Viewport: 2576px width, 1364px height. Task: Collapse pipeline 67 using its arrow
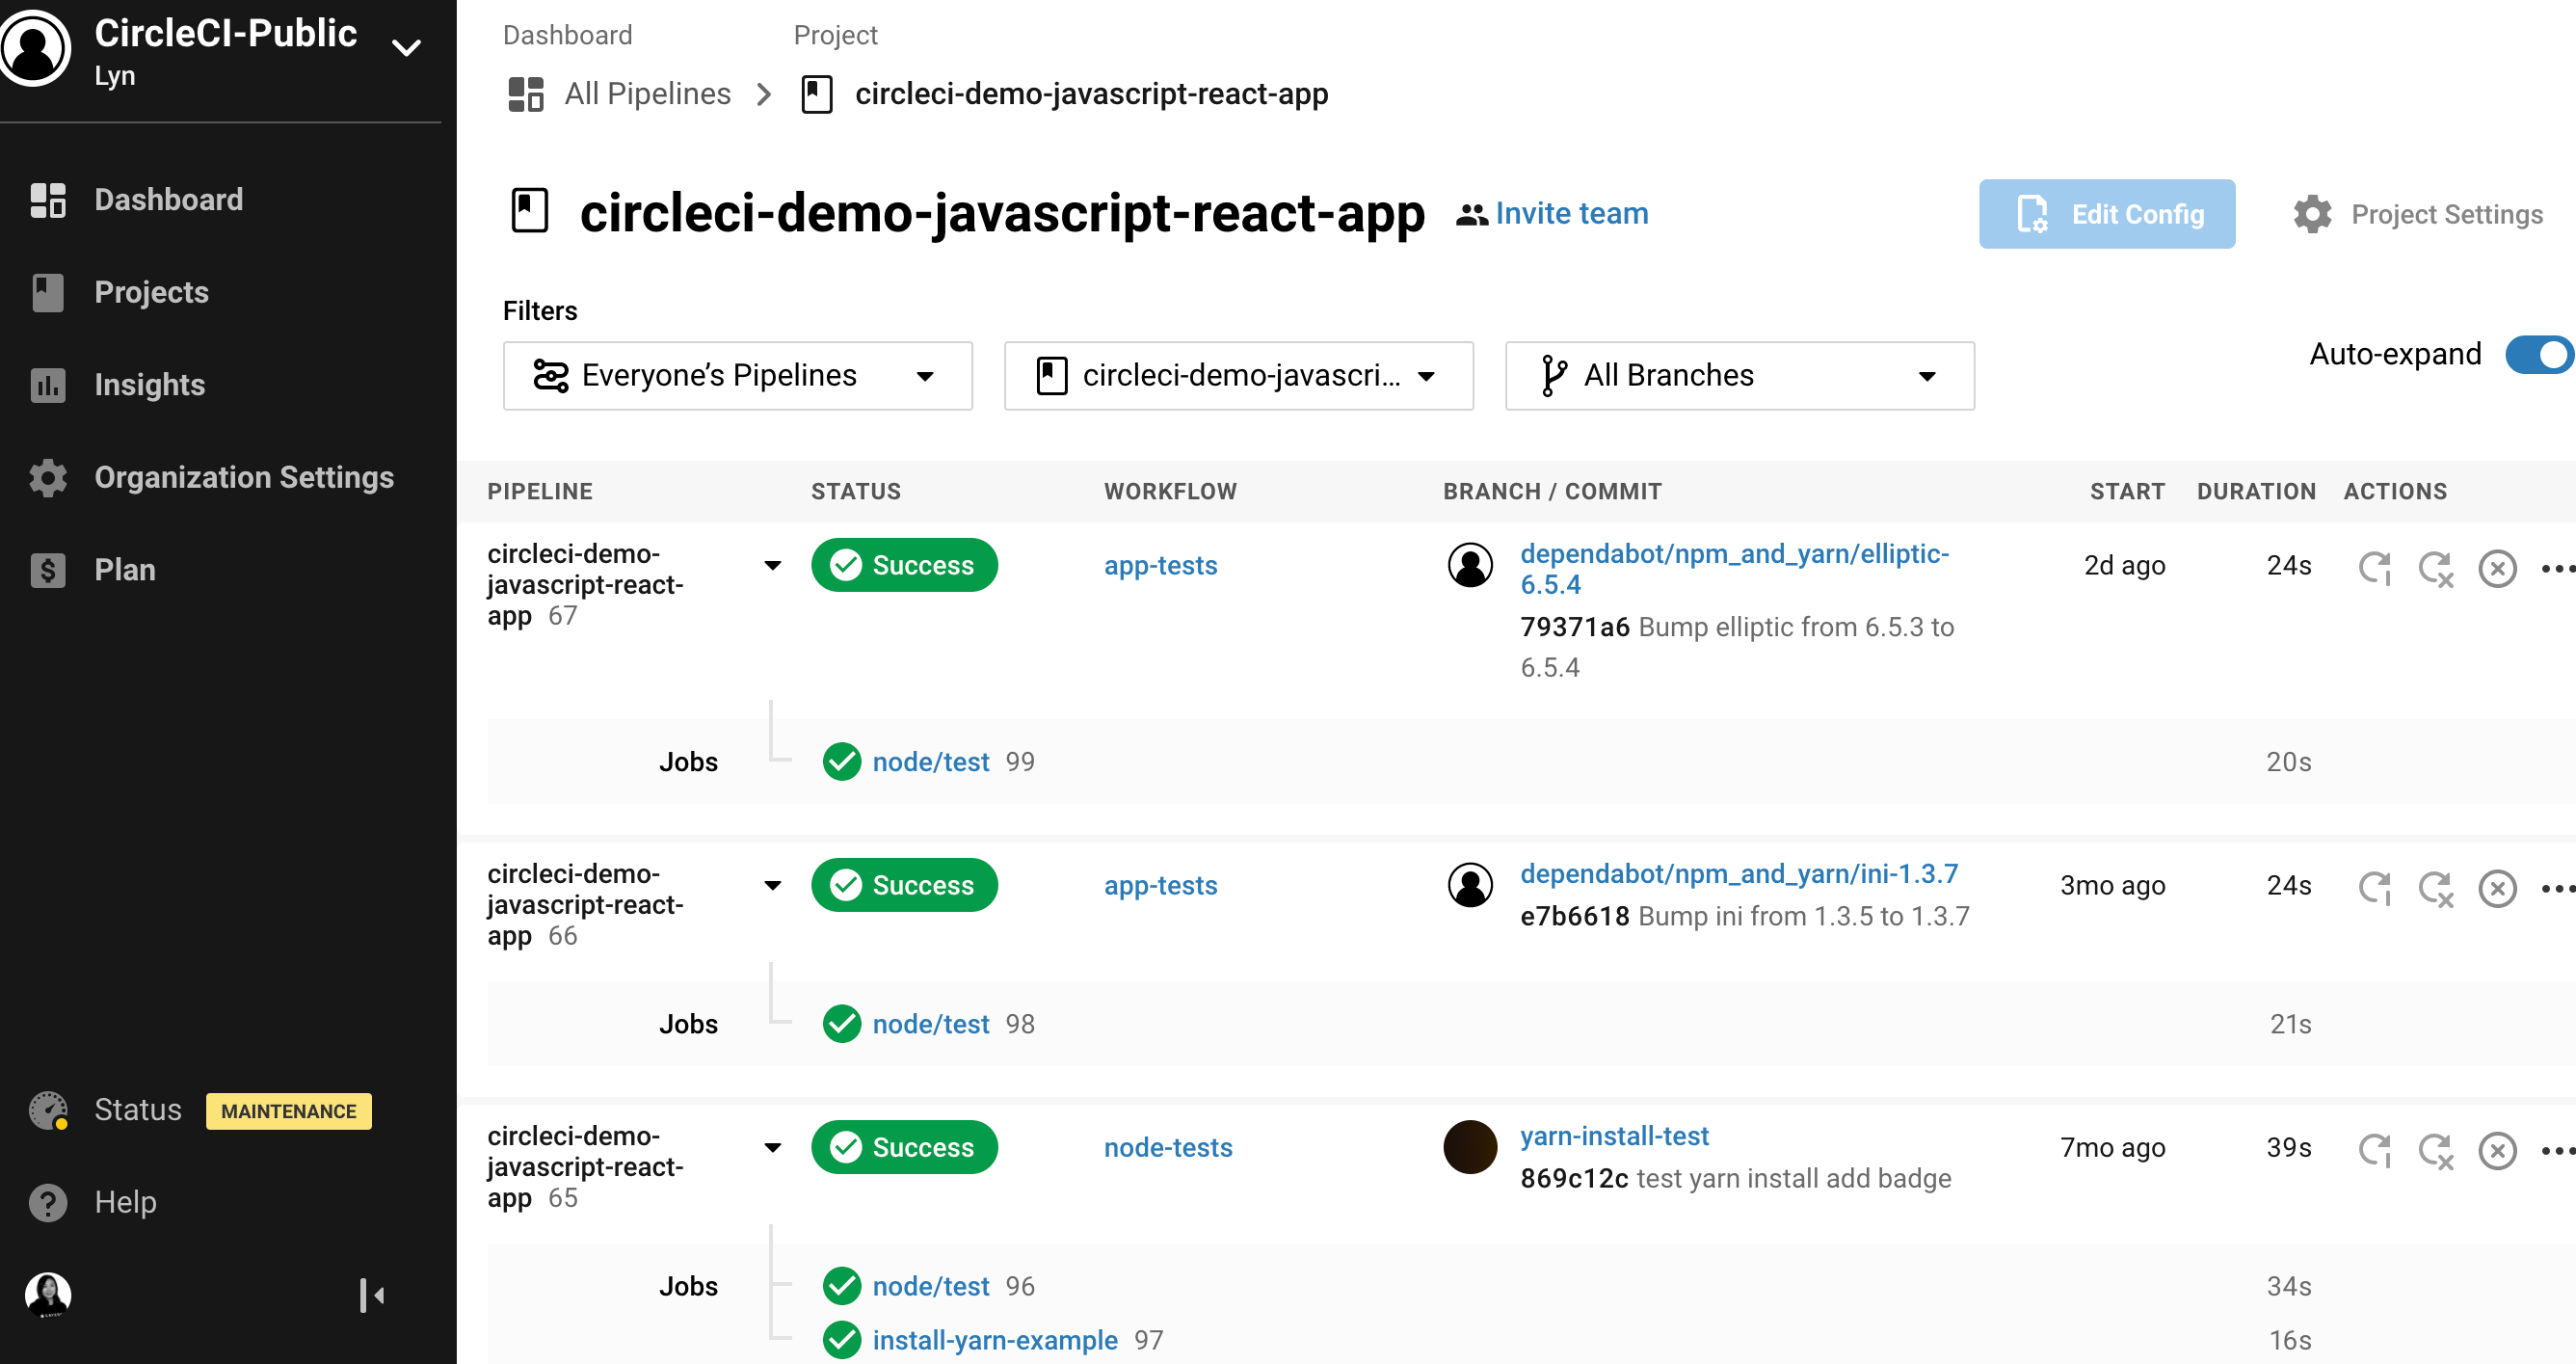point(772,566)
